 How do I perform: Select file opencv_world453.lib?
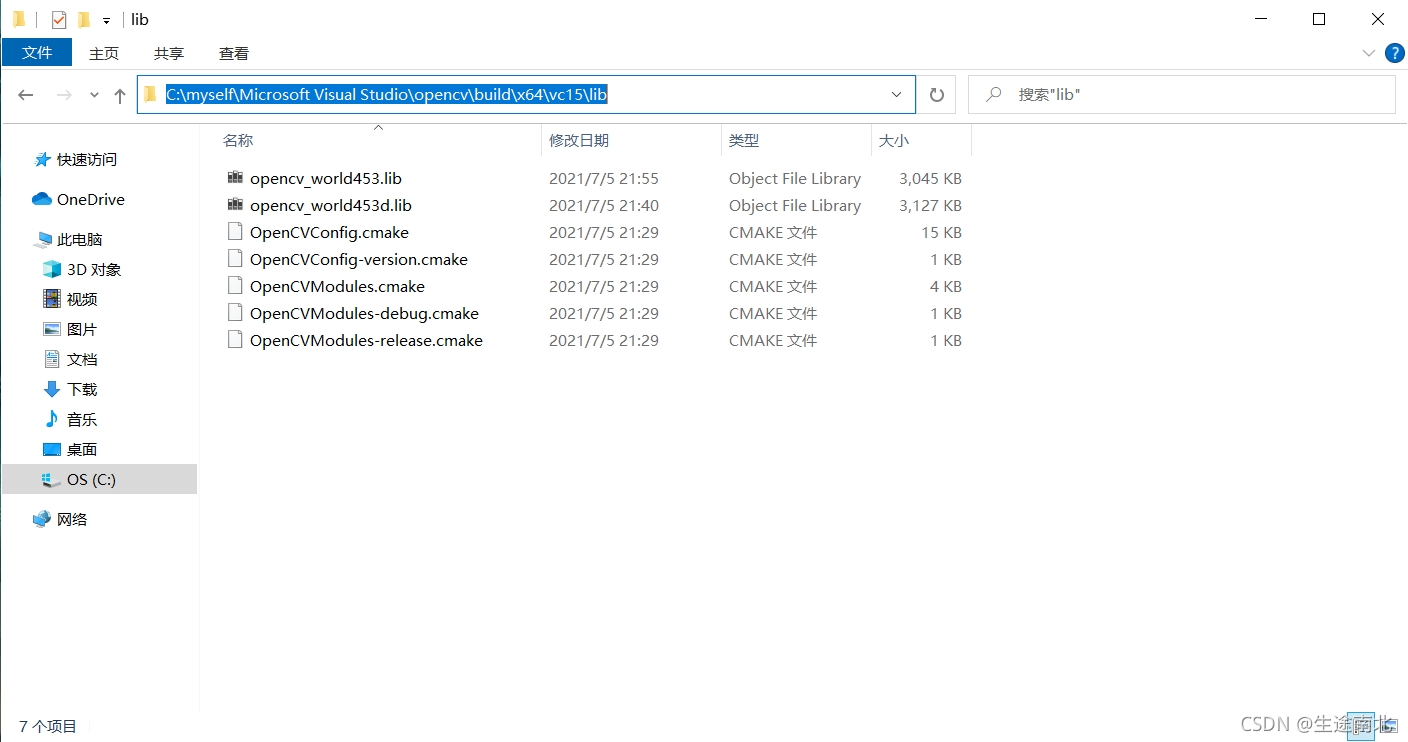(x=326, y=179)
